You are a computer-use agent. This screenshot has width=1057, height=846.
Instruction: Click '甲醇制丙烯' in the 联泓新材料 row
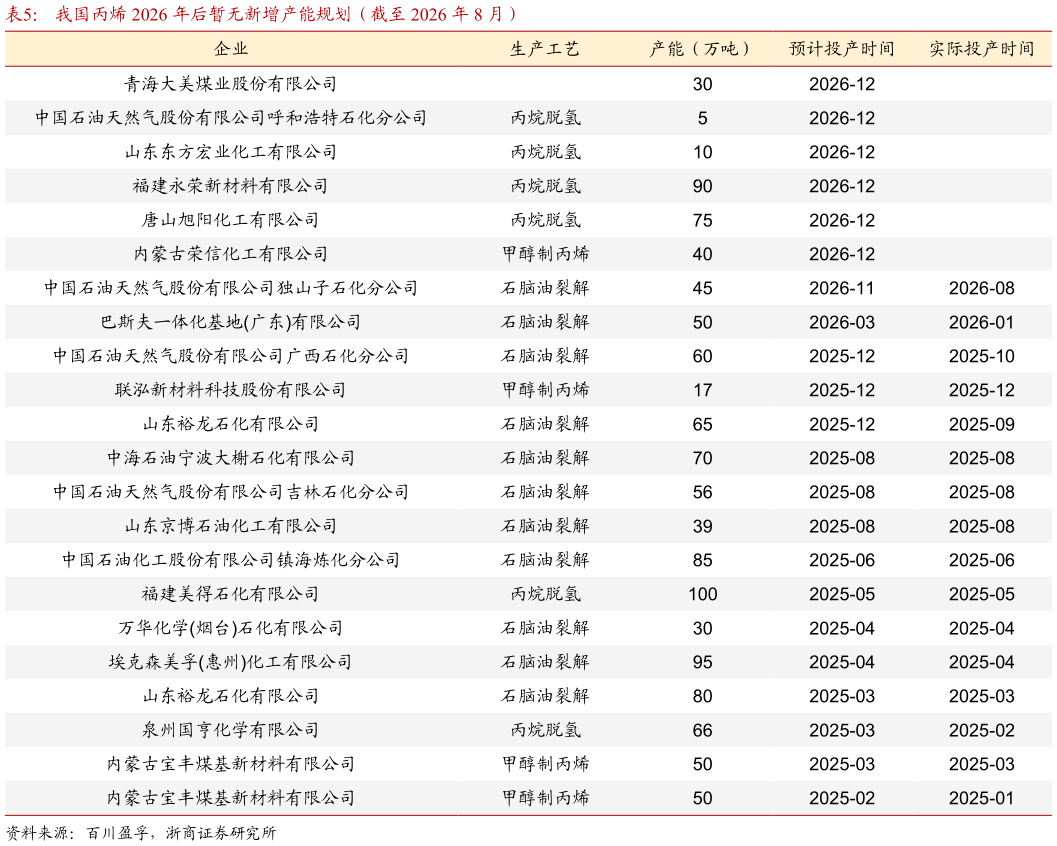tap(545, 390)
